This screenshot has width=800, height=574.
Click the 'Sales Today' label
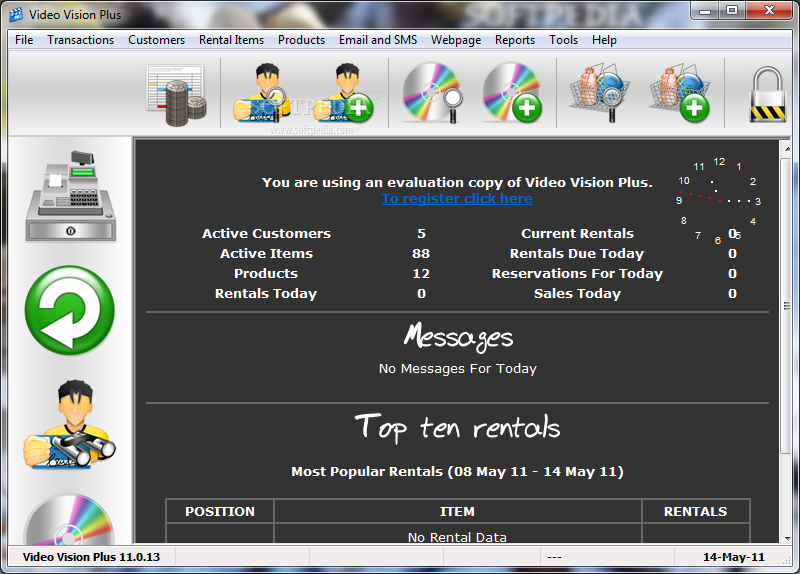pos(578,293)
